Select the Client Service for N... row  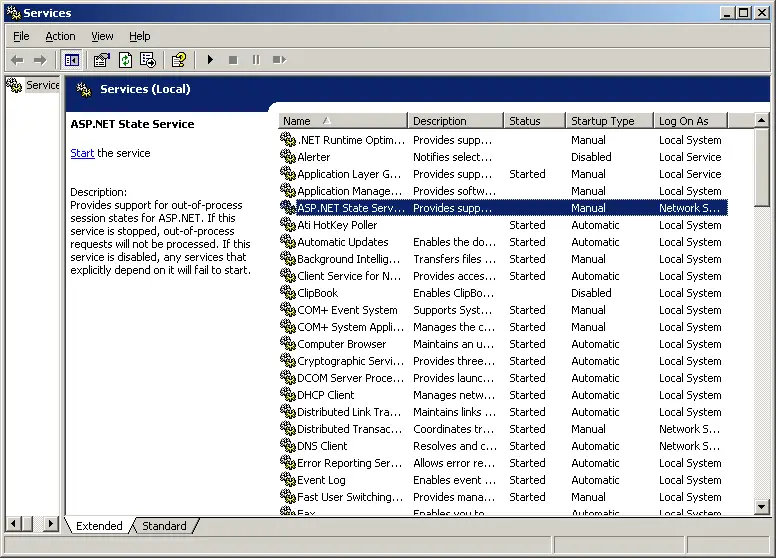point(503,276)
